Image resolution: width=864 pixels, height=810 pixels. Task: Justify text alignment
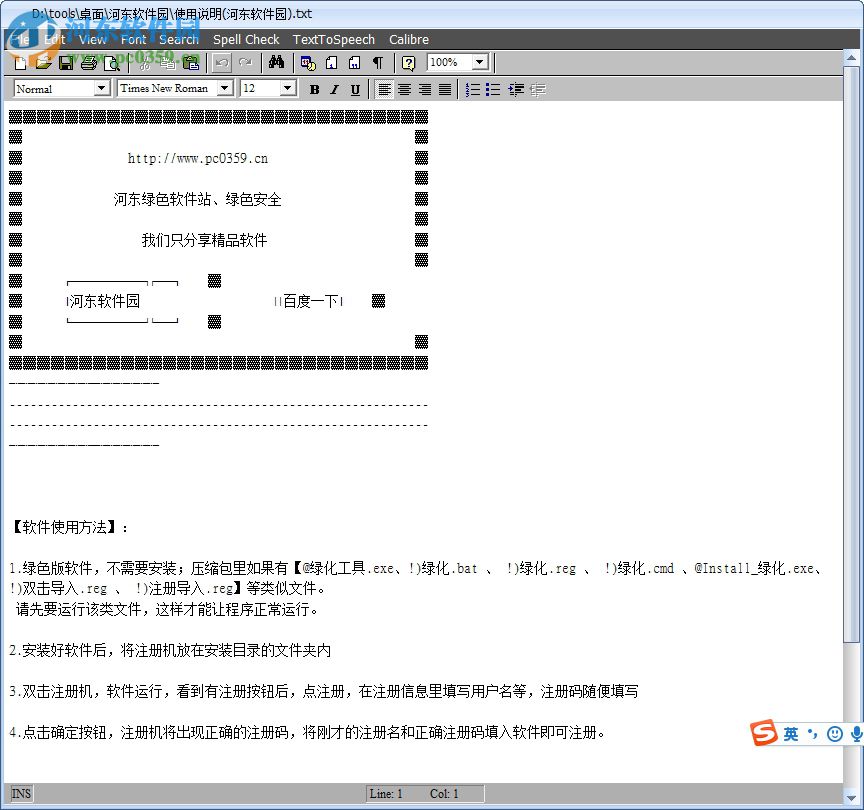pyautogui.click(x=445, y=89)
